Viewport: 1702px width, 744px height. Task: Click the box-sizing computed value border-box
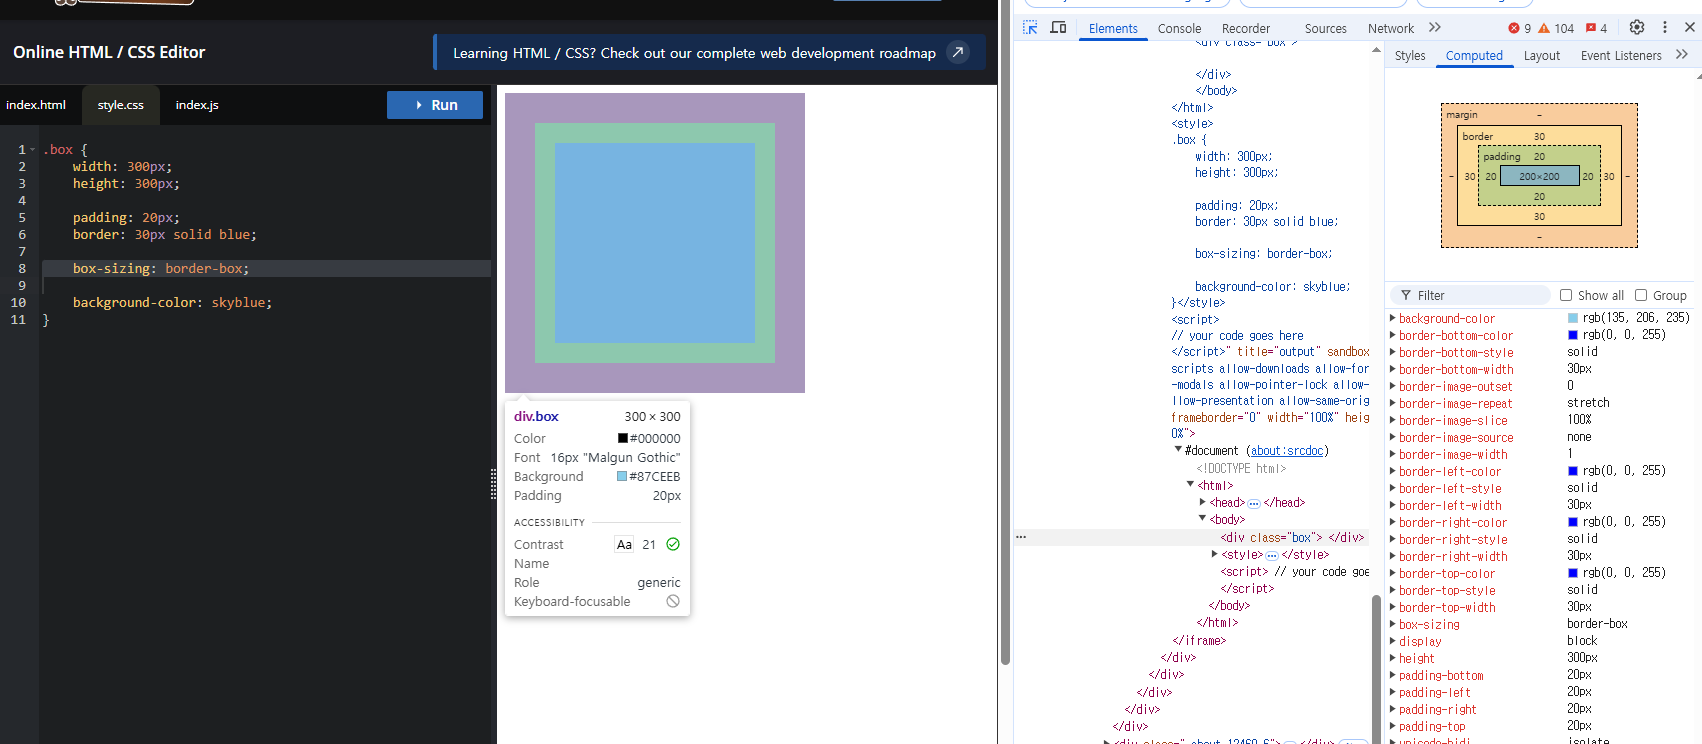point(1597,624)
